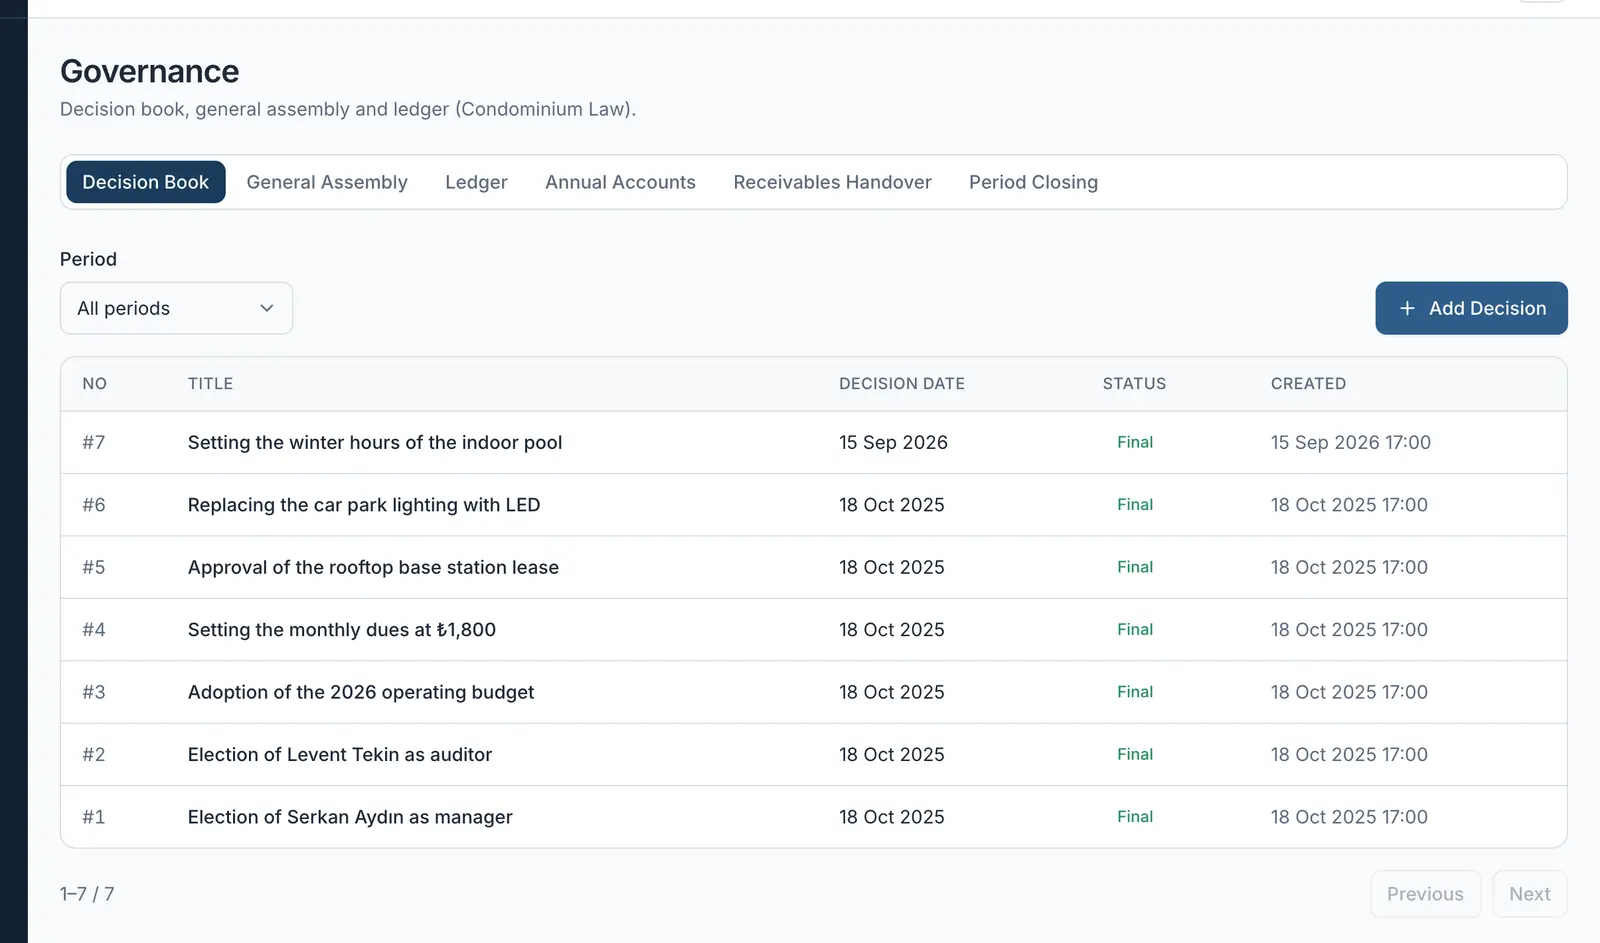Image resolution: width=1600 pixels, height=943 pixels.
Task: Click the decision number #2
Action: (x=94, y=754)
